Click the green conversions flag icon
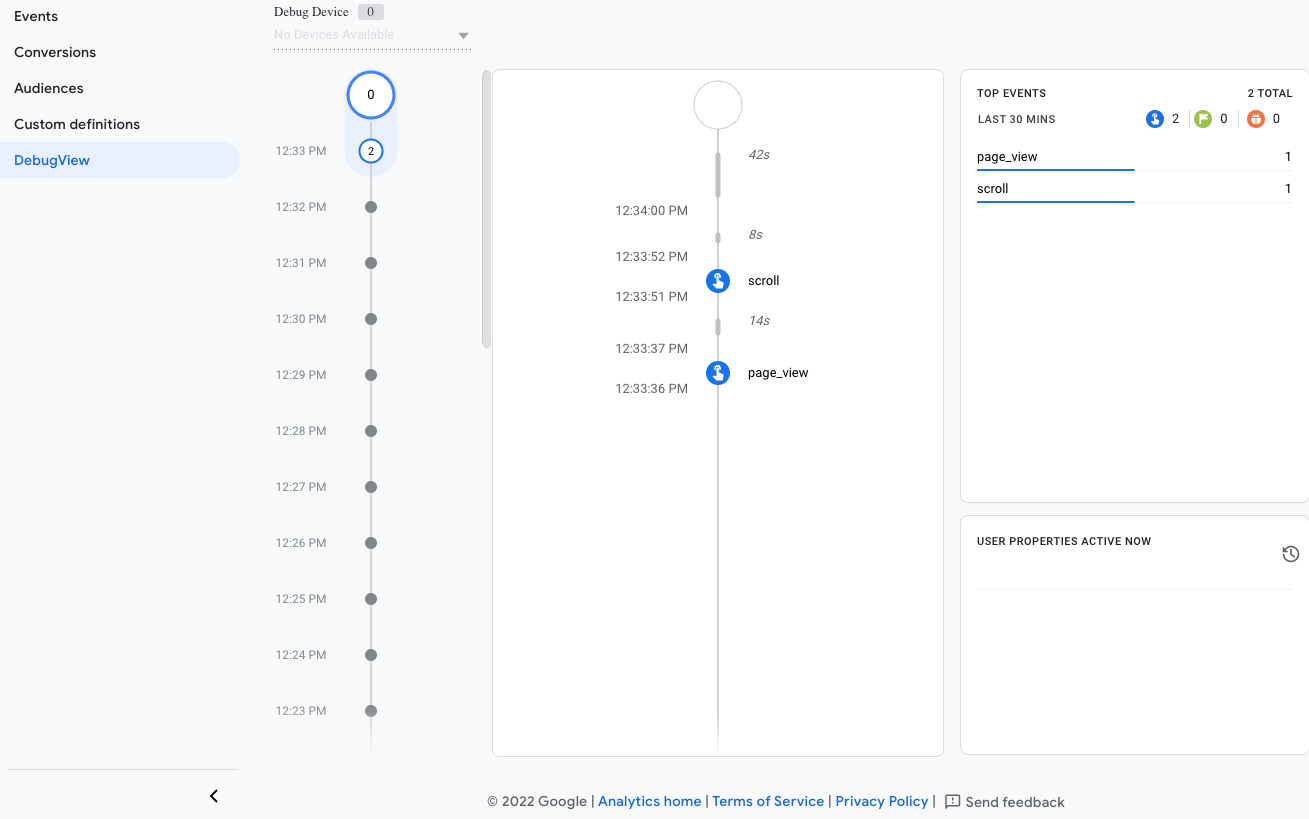The height and width of the screenshot is (819, 1309). click(1203, 119)
